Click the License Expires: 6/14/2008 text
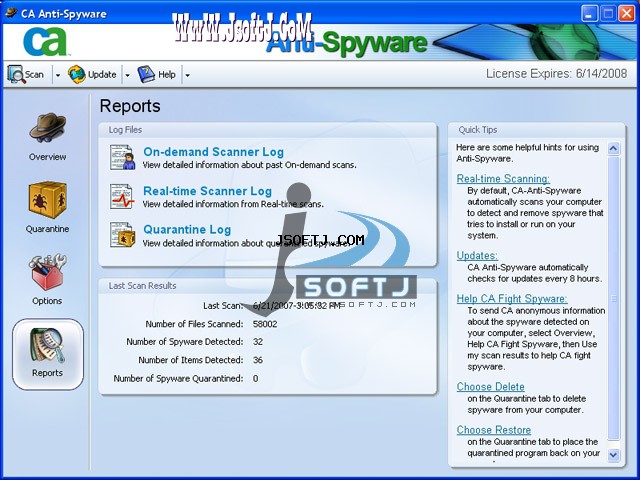The image size is (640, 480). click(x=556, y=74)
